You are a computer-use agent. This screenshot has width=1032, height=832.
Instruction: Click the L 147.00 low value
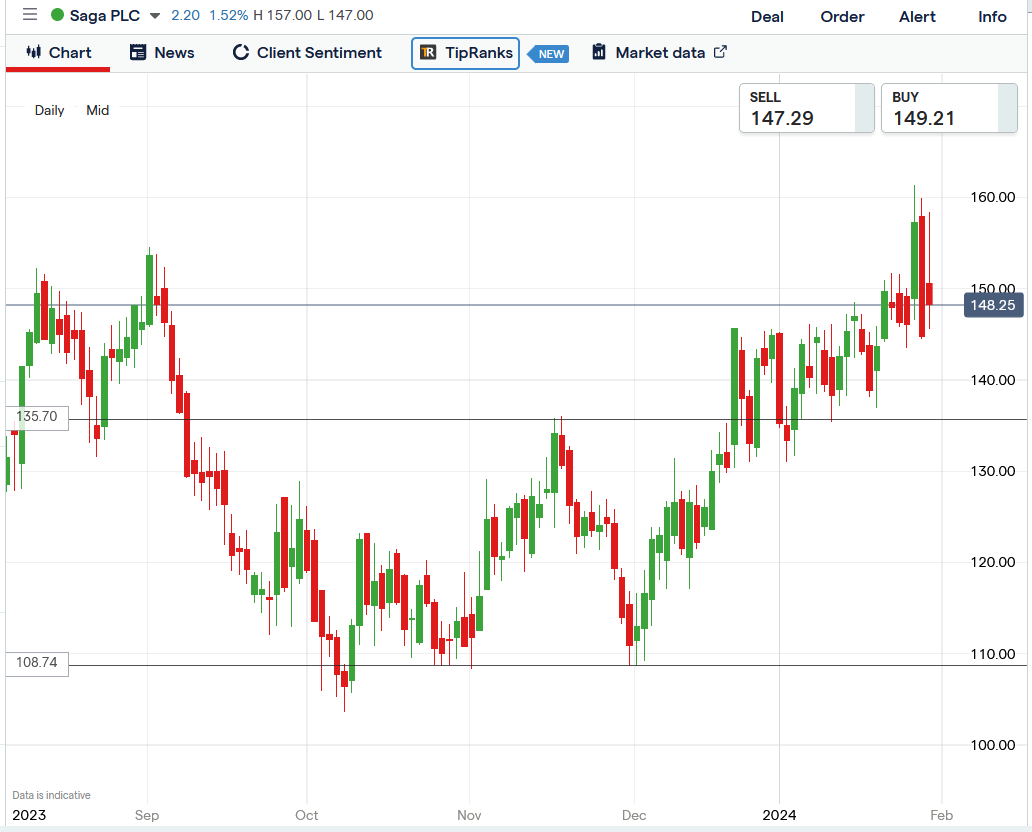(x=345, y=15)
